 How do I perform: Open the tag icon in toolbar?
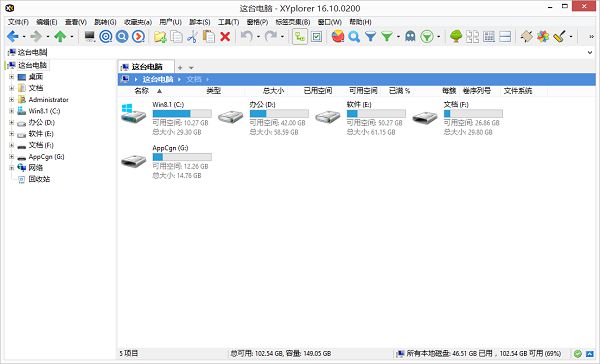(x=527, y=36)
